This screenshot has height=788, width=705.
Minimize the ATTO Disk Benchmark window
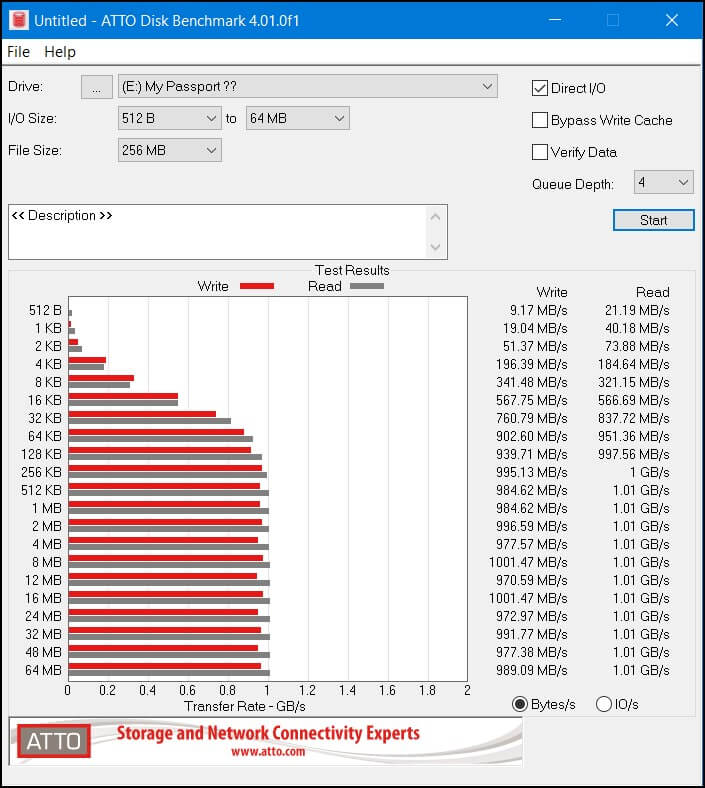(x=555, y=20)
